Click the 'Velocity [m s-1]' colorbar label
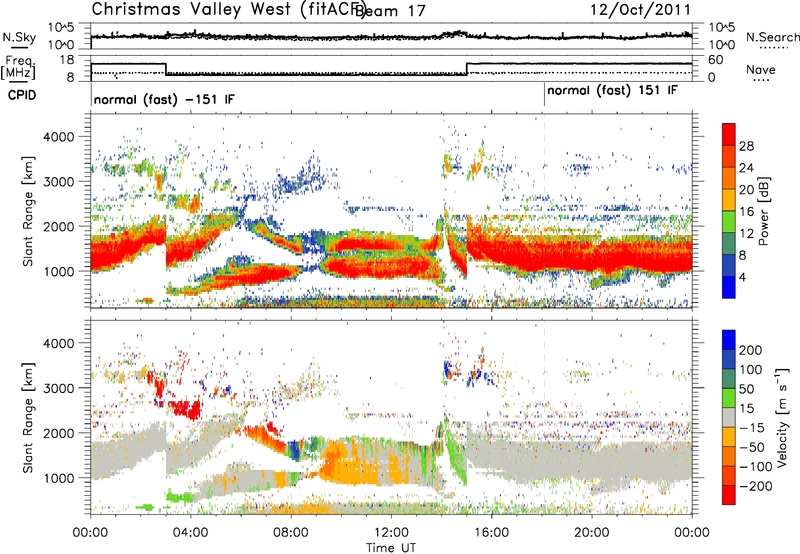Image resolution: width=800 pixels, height=554 pixels. tap(782, 417)
